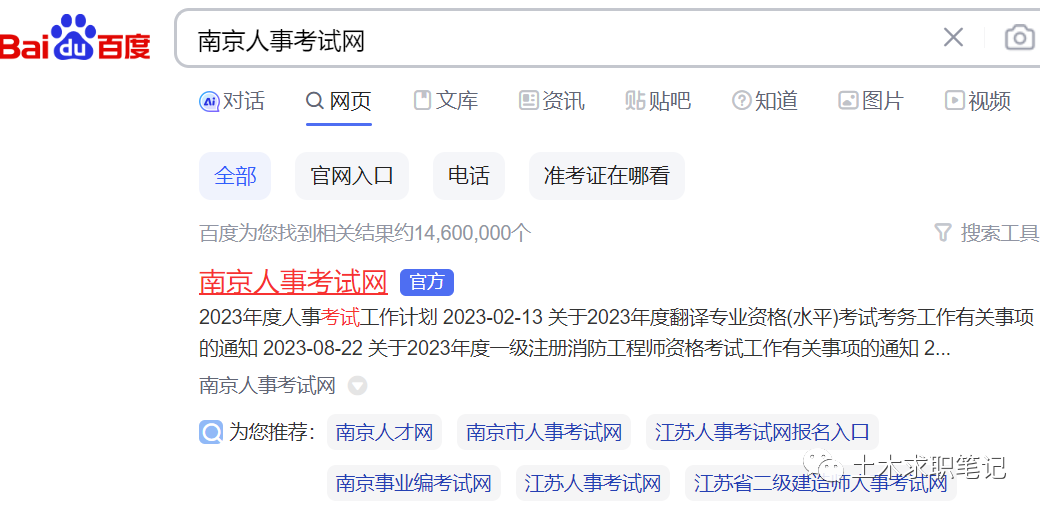Viewport: 1040px width, 513px height.
Task: Open 搜索工具 filter options
Action: click(x=986, y=233)
